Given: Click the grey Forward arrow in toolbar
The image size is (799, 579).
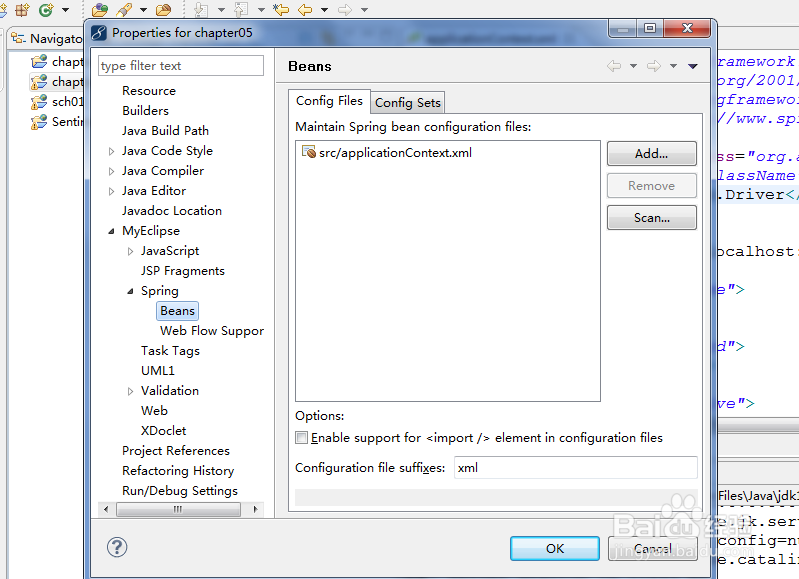Looking at the screenshot, I should (345, 10).
